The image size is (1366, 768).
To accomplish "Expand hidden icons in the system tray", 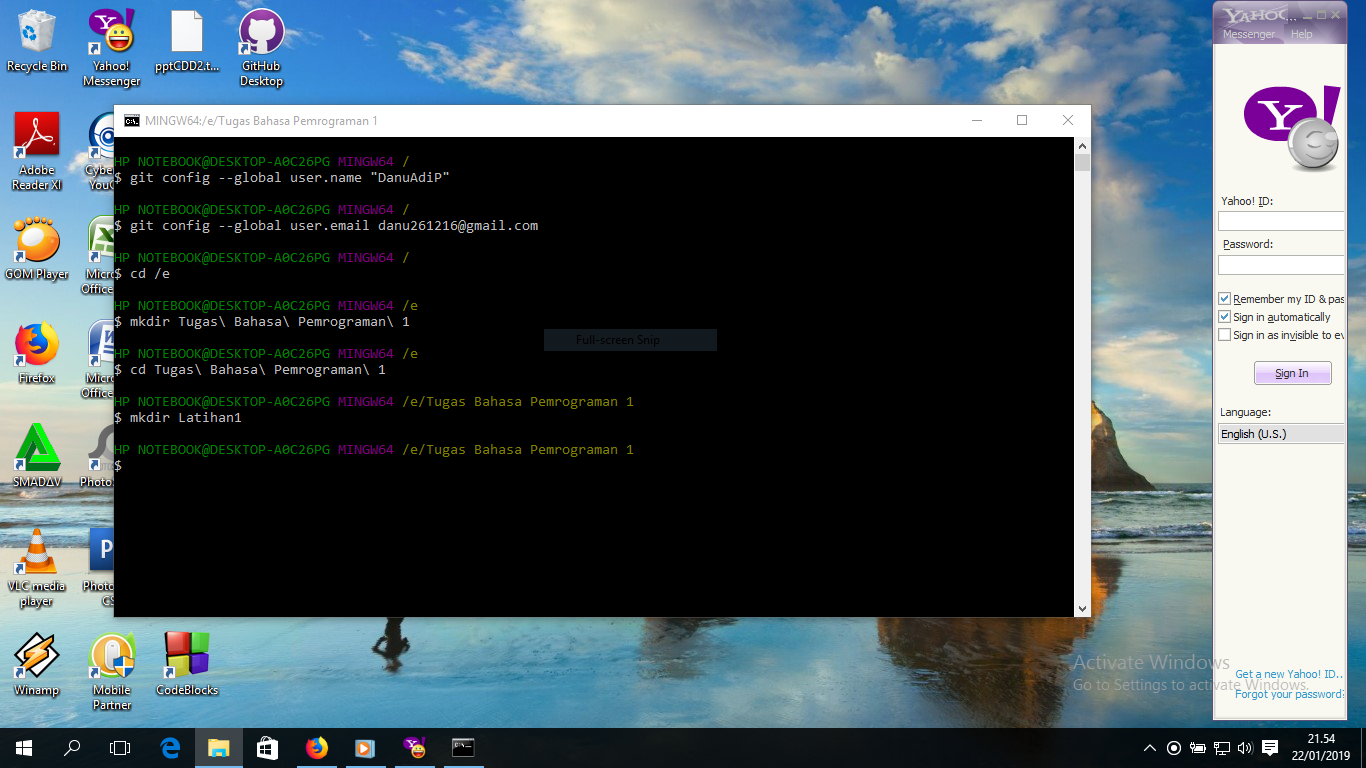I will click(x=1149, y=747).
